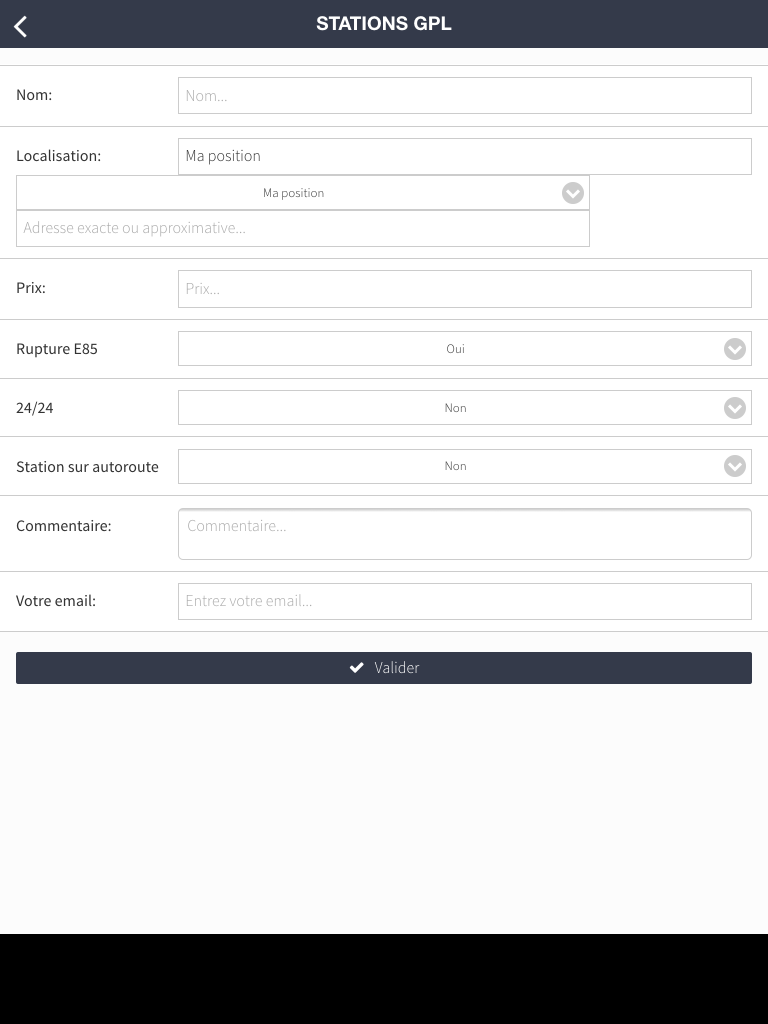Image resolution: width=768 pixels, height=1024 pixels.
Task: Focus the Prix input field
Action: tap(465, 289)
